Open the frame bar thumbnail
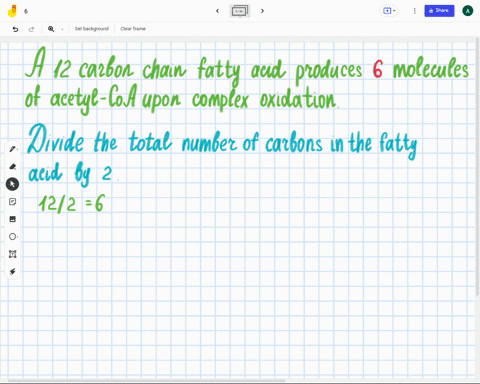Screen dimensions: 480x384 coord(240,11)
